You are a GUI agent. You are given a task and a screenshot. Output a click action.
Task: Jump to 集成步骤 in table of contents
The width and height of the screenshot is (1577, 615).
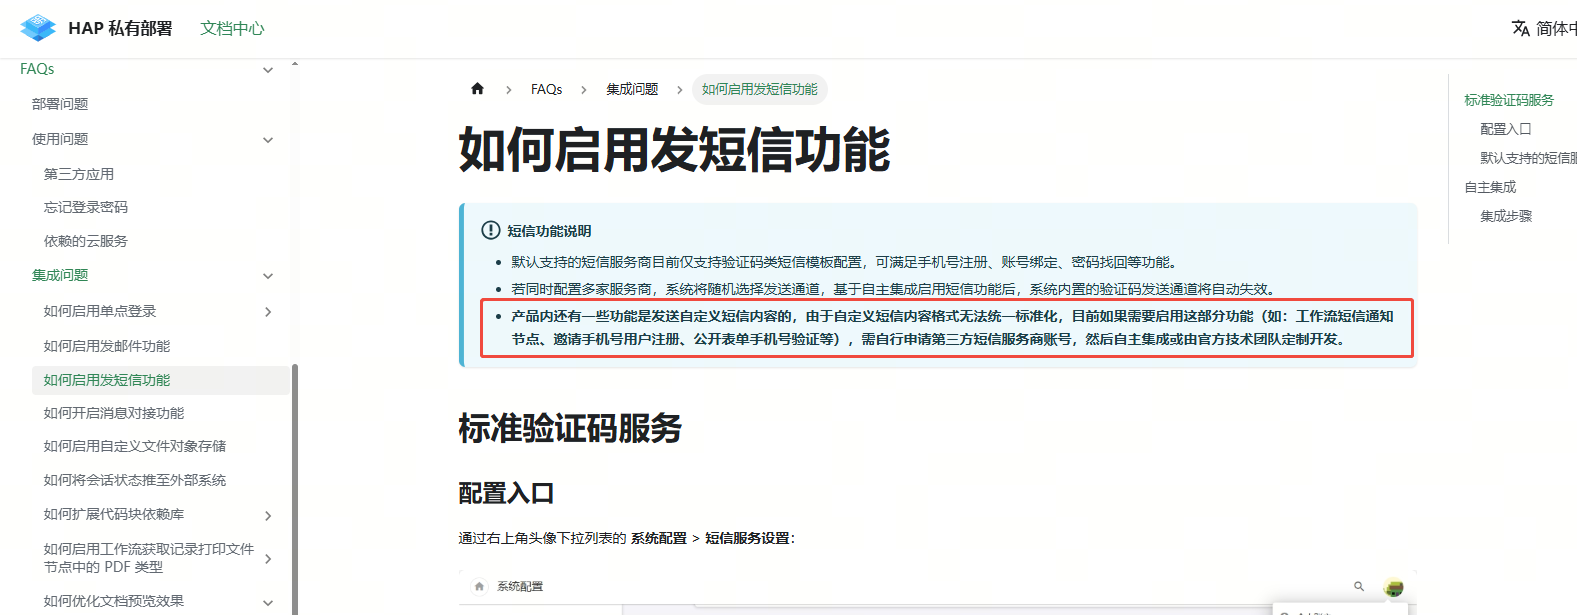tap(1506, 216)
